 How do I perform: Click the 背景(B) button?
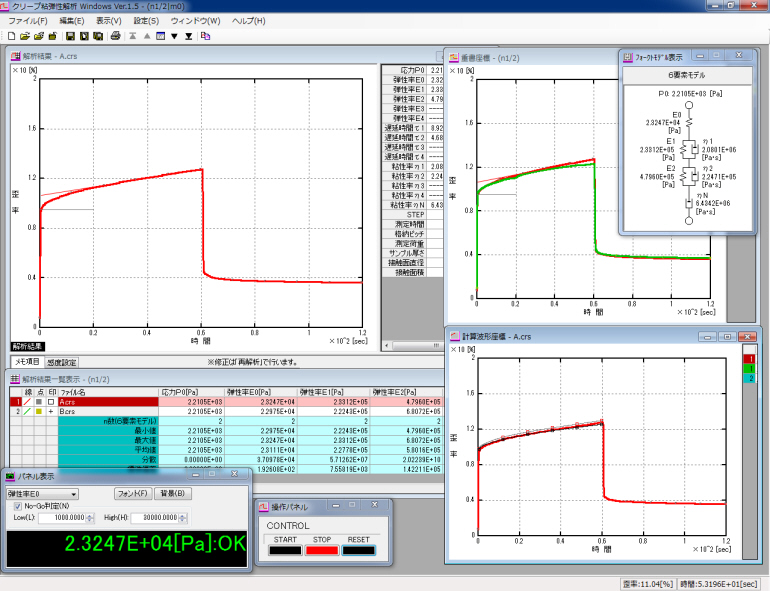click(x=174, y=493)
